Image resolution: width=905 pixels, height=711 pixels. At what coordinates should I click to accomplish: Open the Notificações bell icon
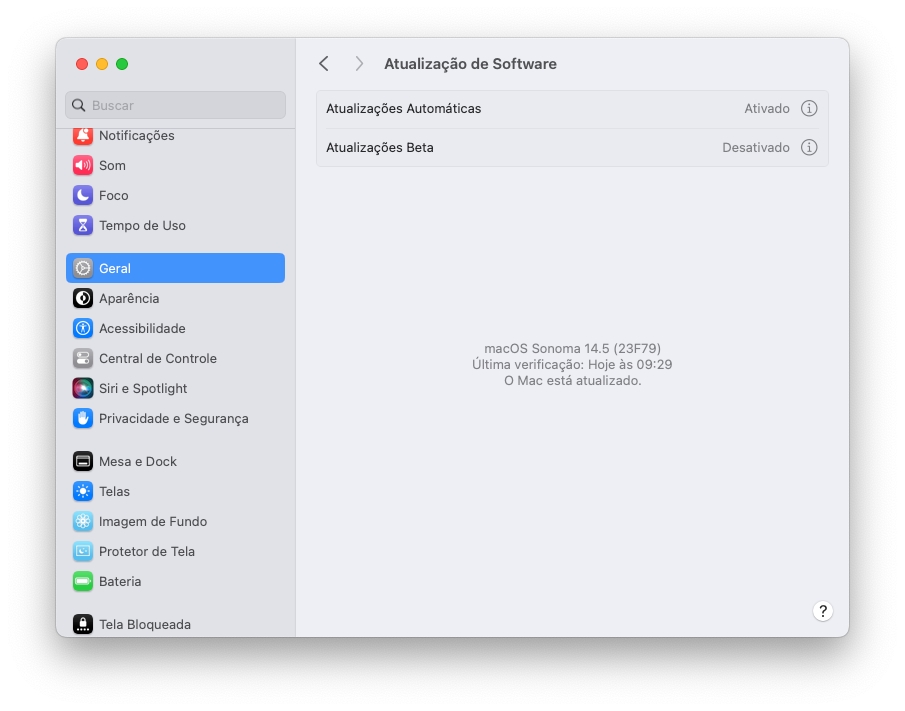coord(83,136)
